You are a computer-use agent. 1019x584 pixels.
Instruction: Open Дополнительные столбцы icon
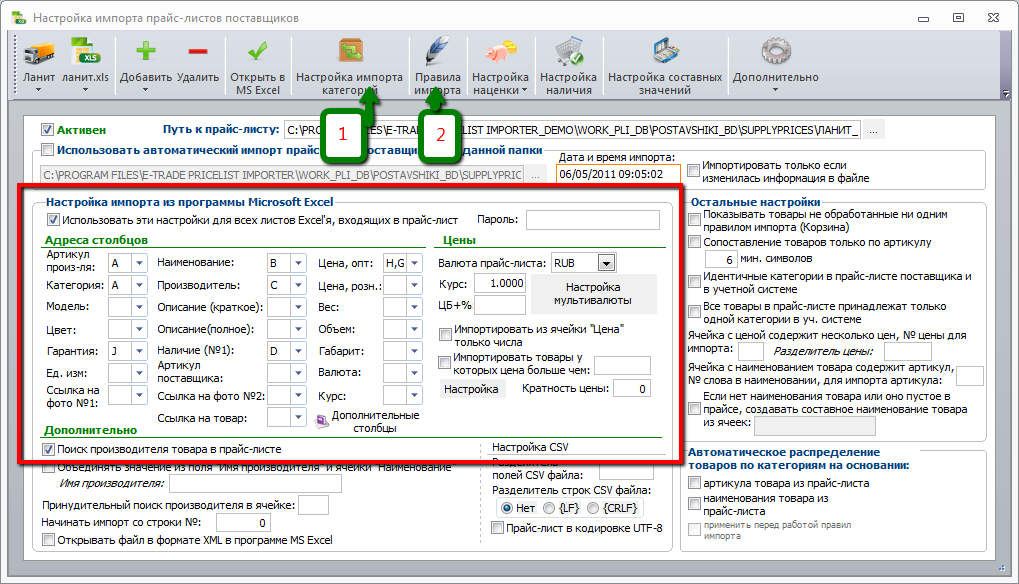(x=322, y=422)
